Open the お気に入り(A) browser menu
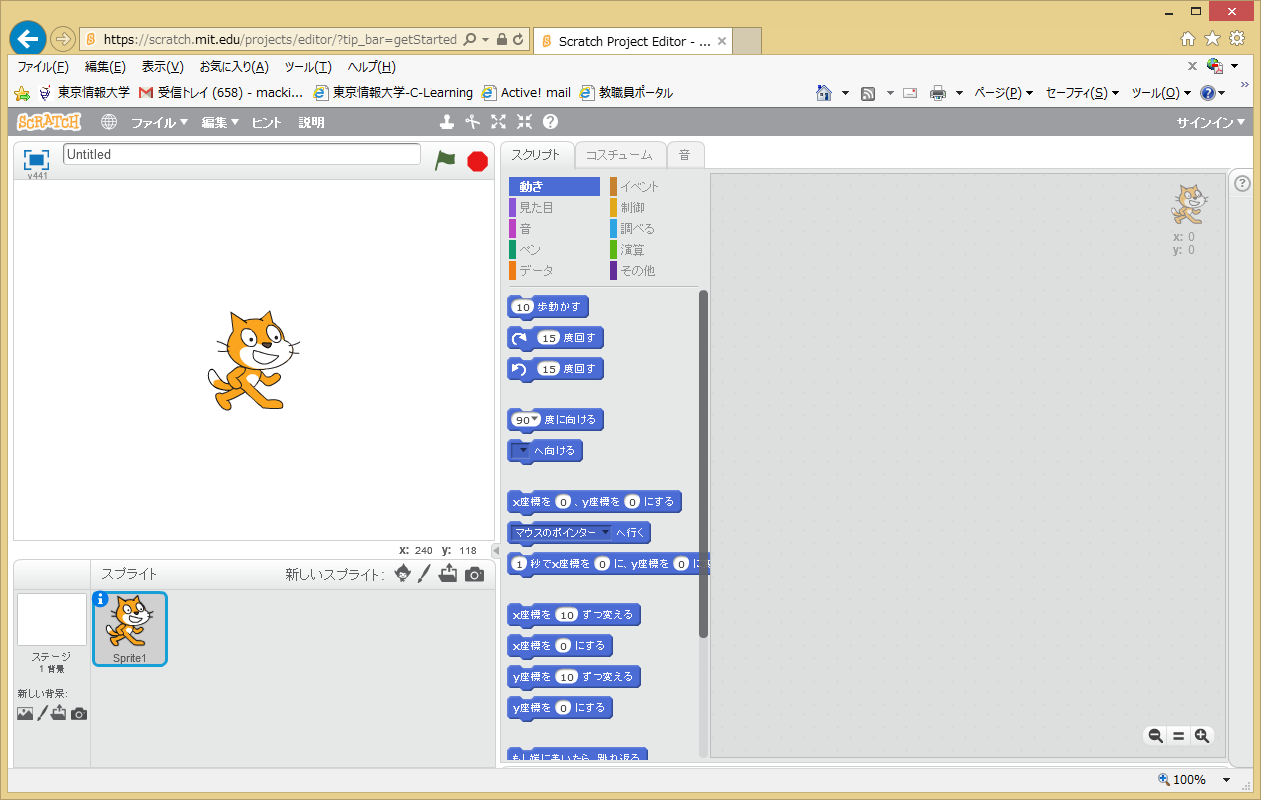Viewport: 1261px width, 800px height. click(234, 67)
